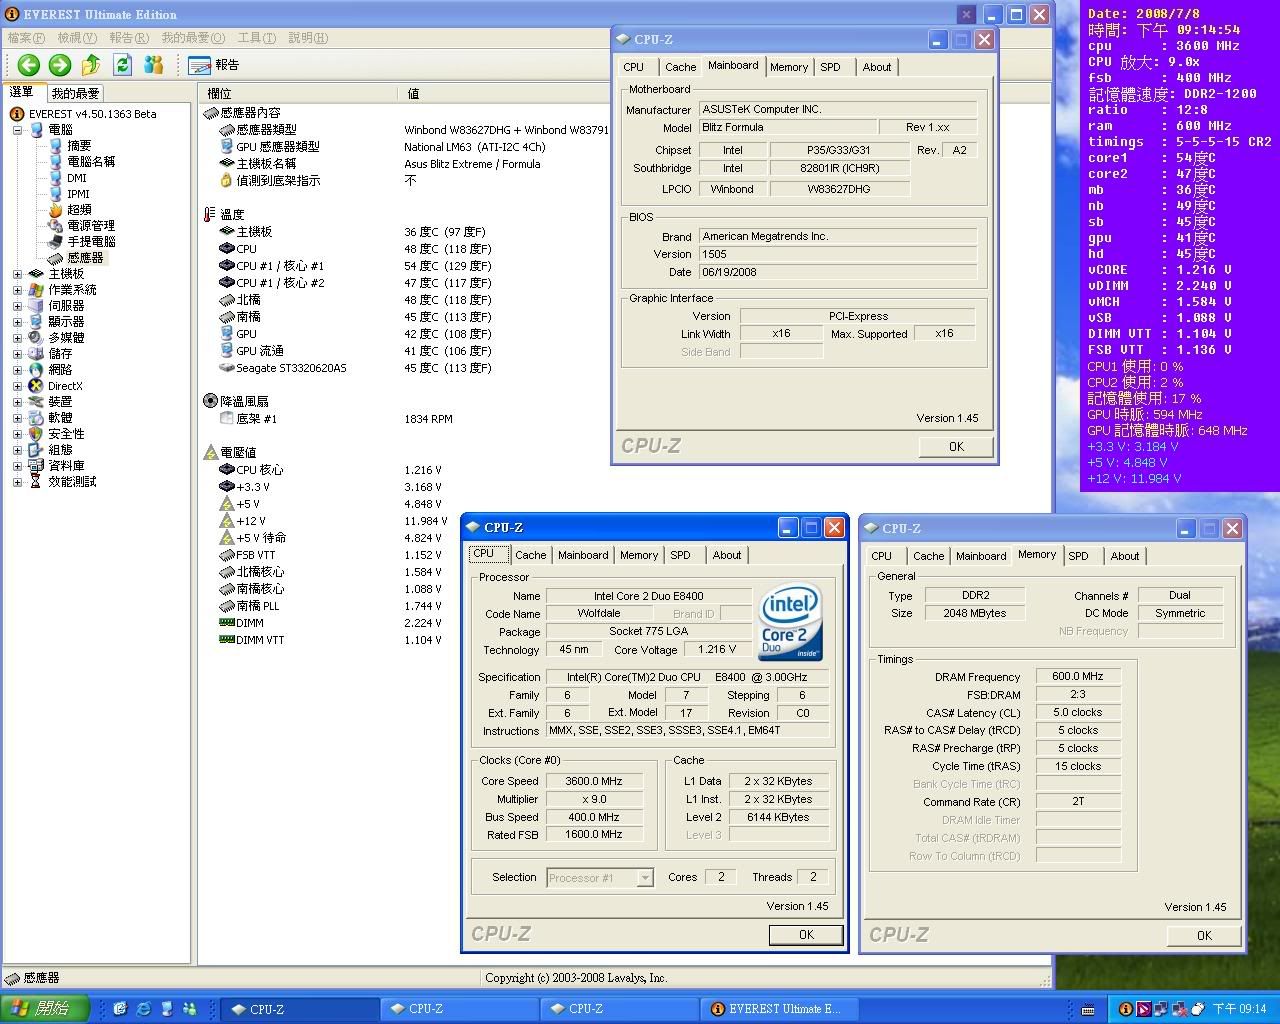
Task: Click OK in the Mainboard CPU-Z window
Action: 956,447
